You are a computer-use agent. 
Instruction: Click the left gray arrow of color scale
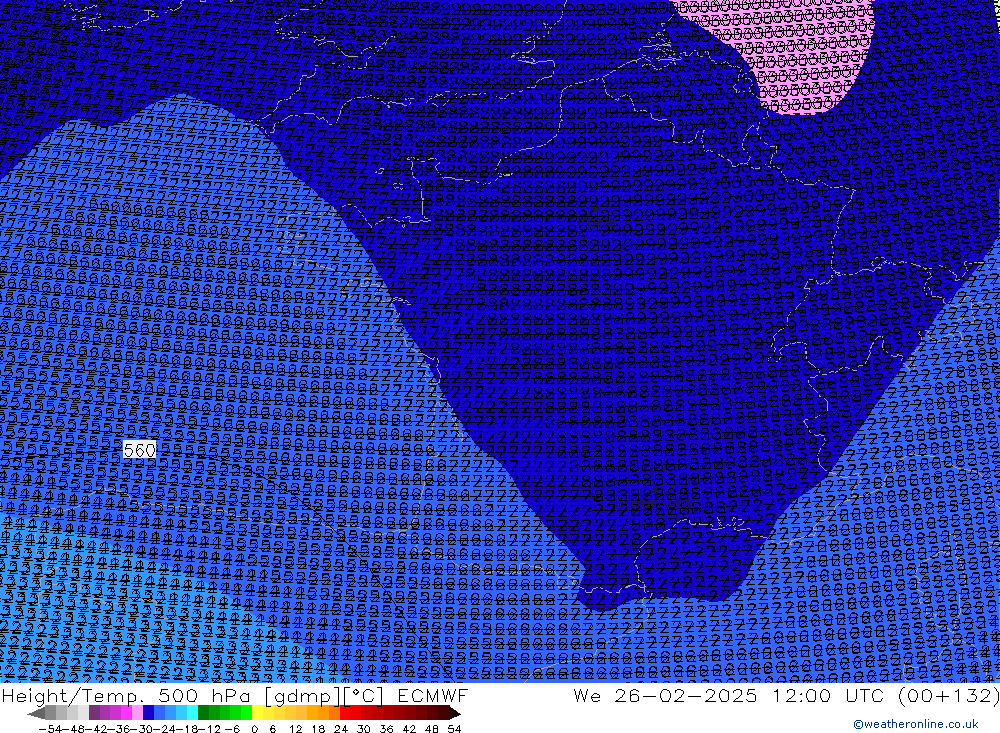point(36,713)
